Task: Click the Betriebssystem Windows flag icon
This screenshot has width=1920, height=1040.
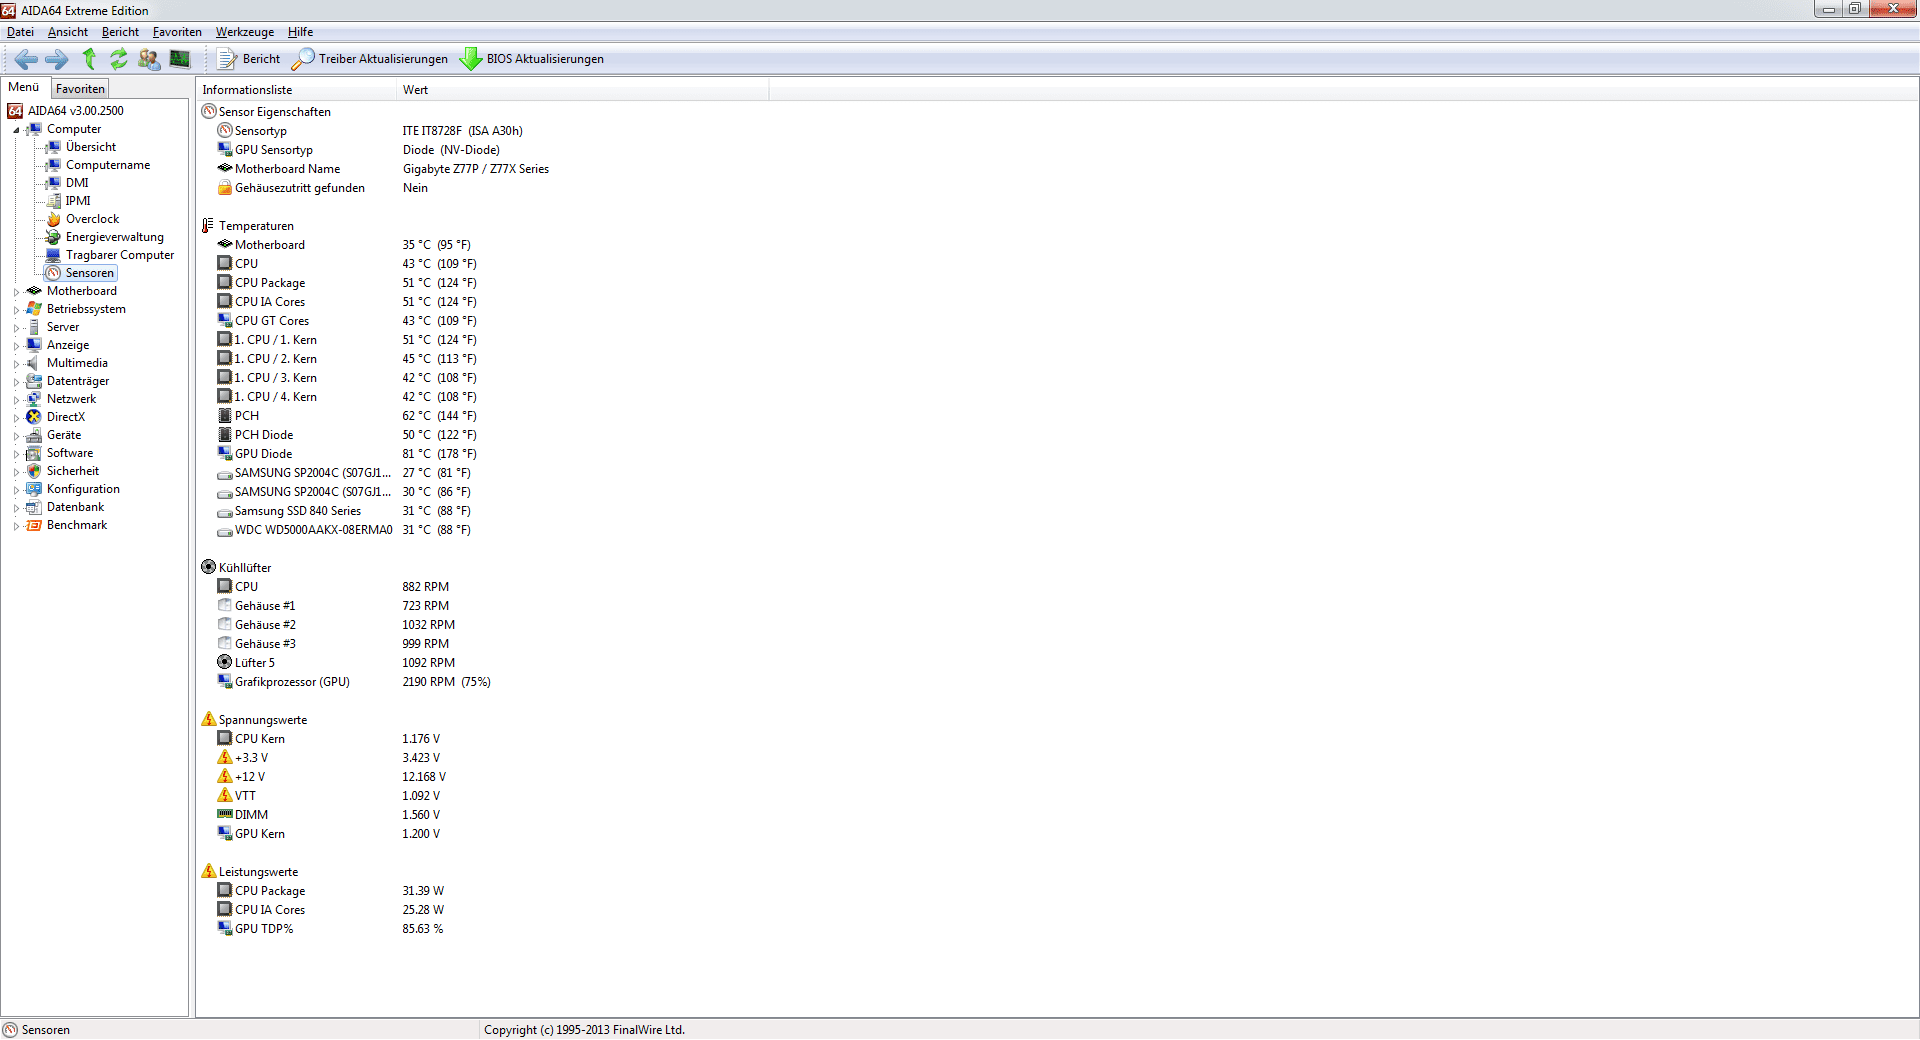Action: tap(34, 309)
